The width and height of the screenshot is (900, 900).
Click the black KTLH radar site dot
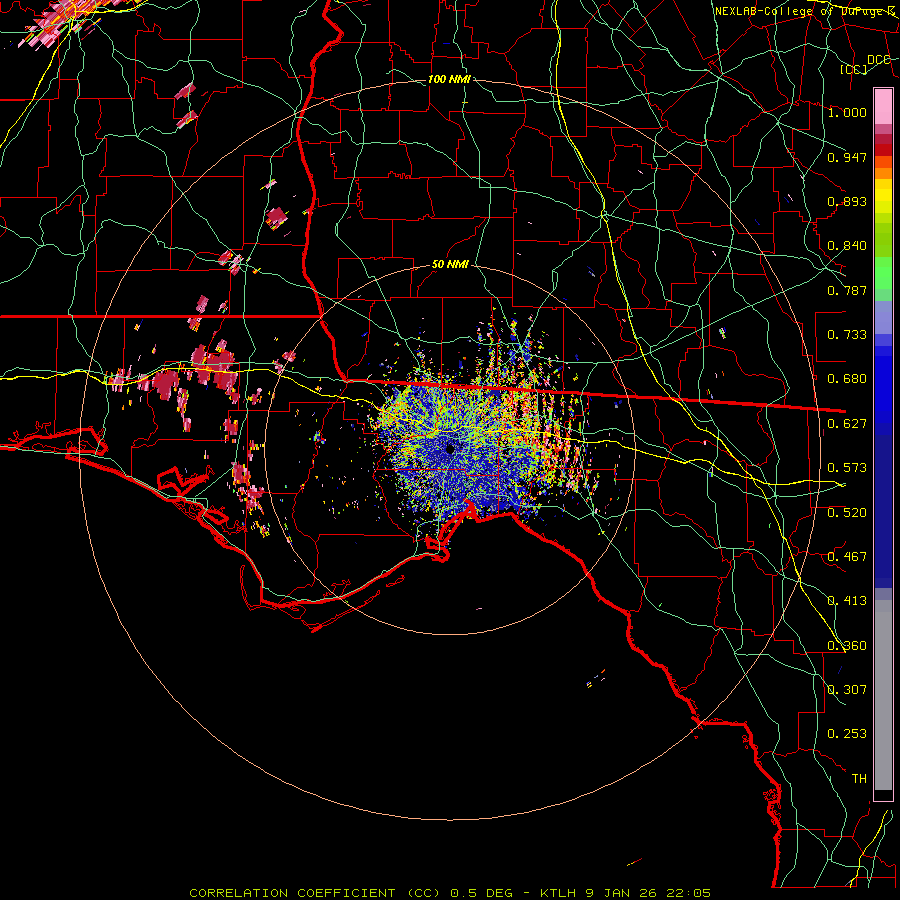[x=451, y=449]
